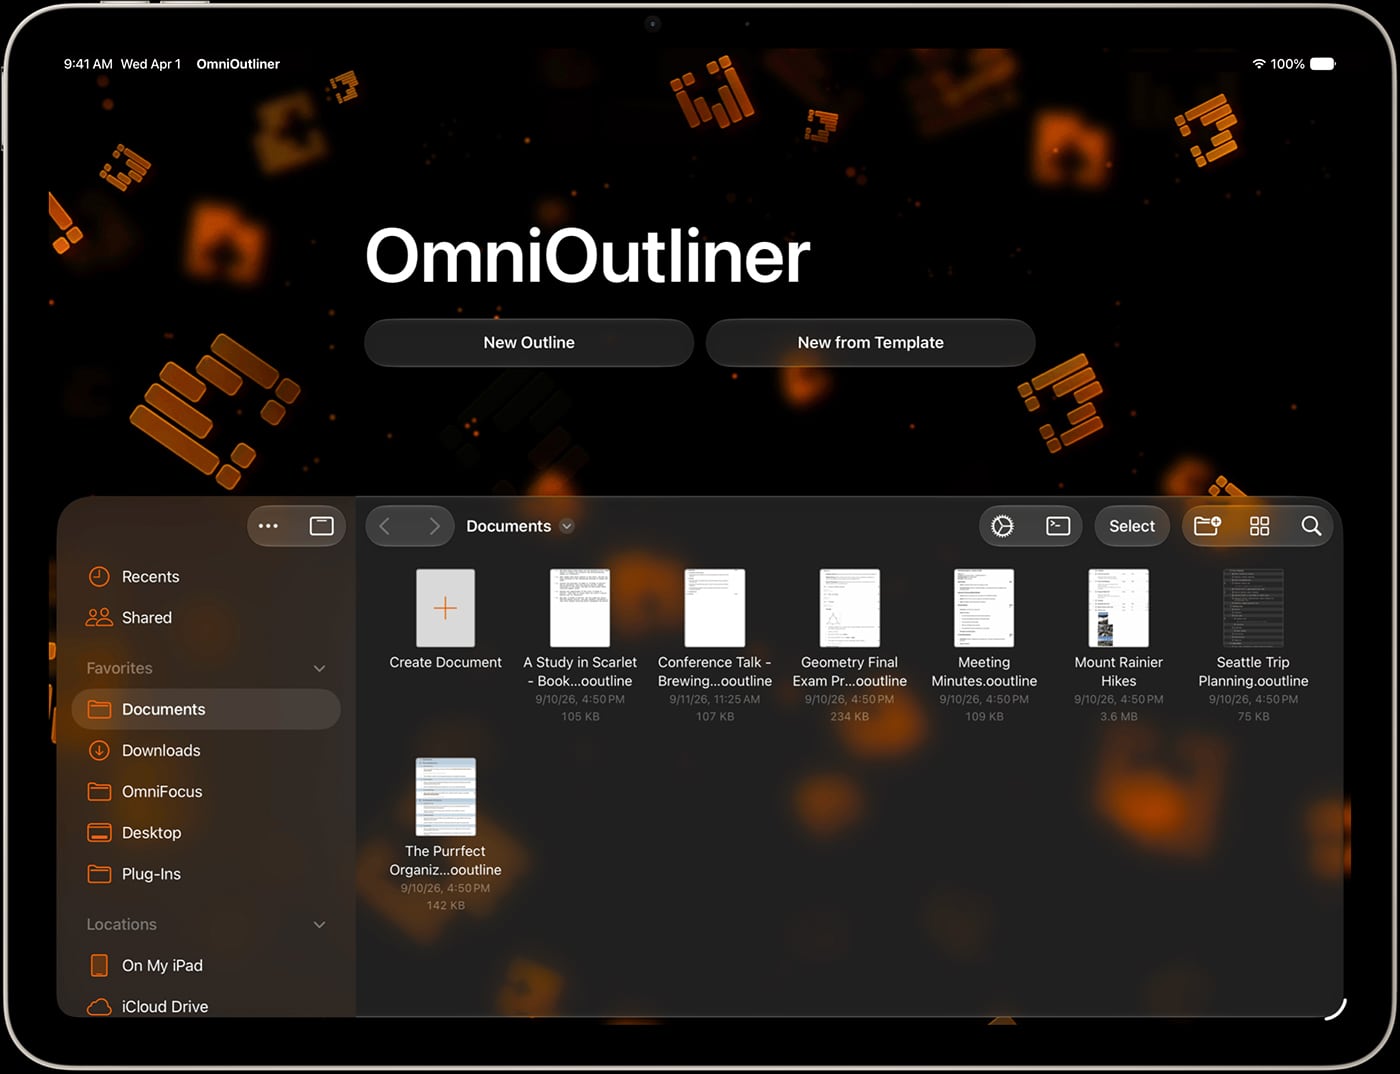The height and width of the screenshot is (1074, 1400).
Task: Toggle the sidebar panel icon
Action: coord(322,526)
